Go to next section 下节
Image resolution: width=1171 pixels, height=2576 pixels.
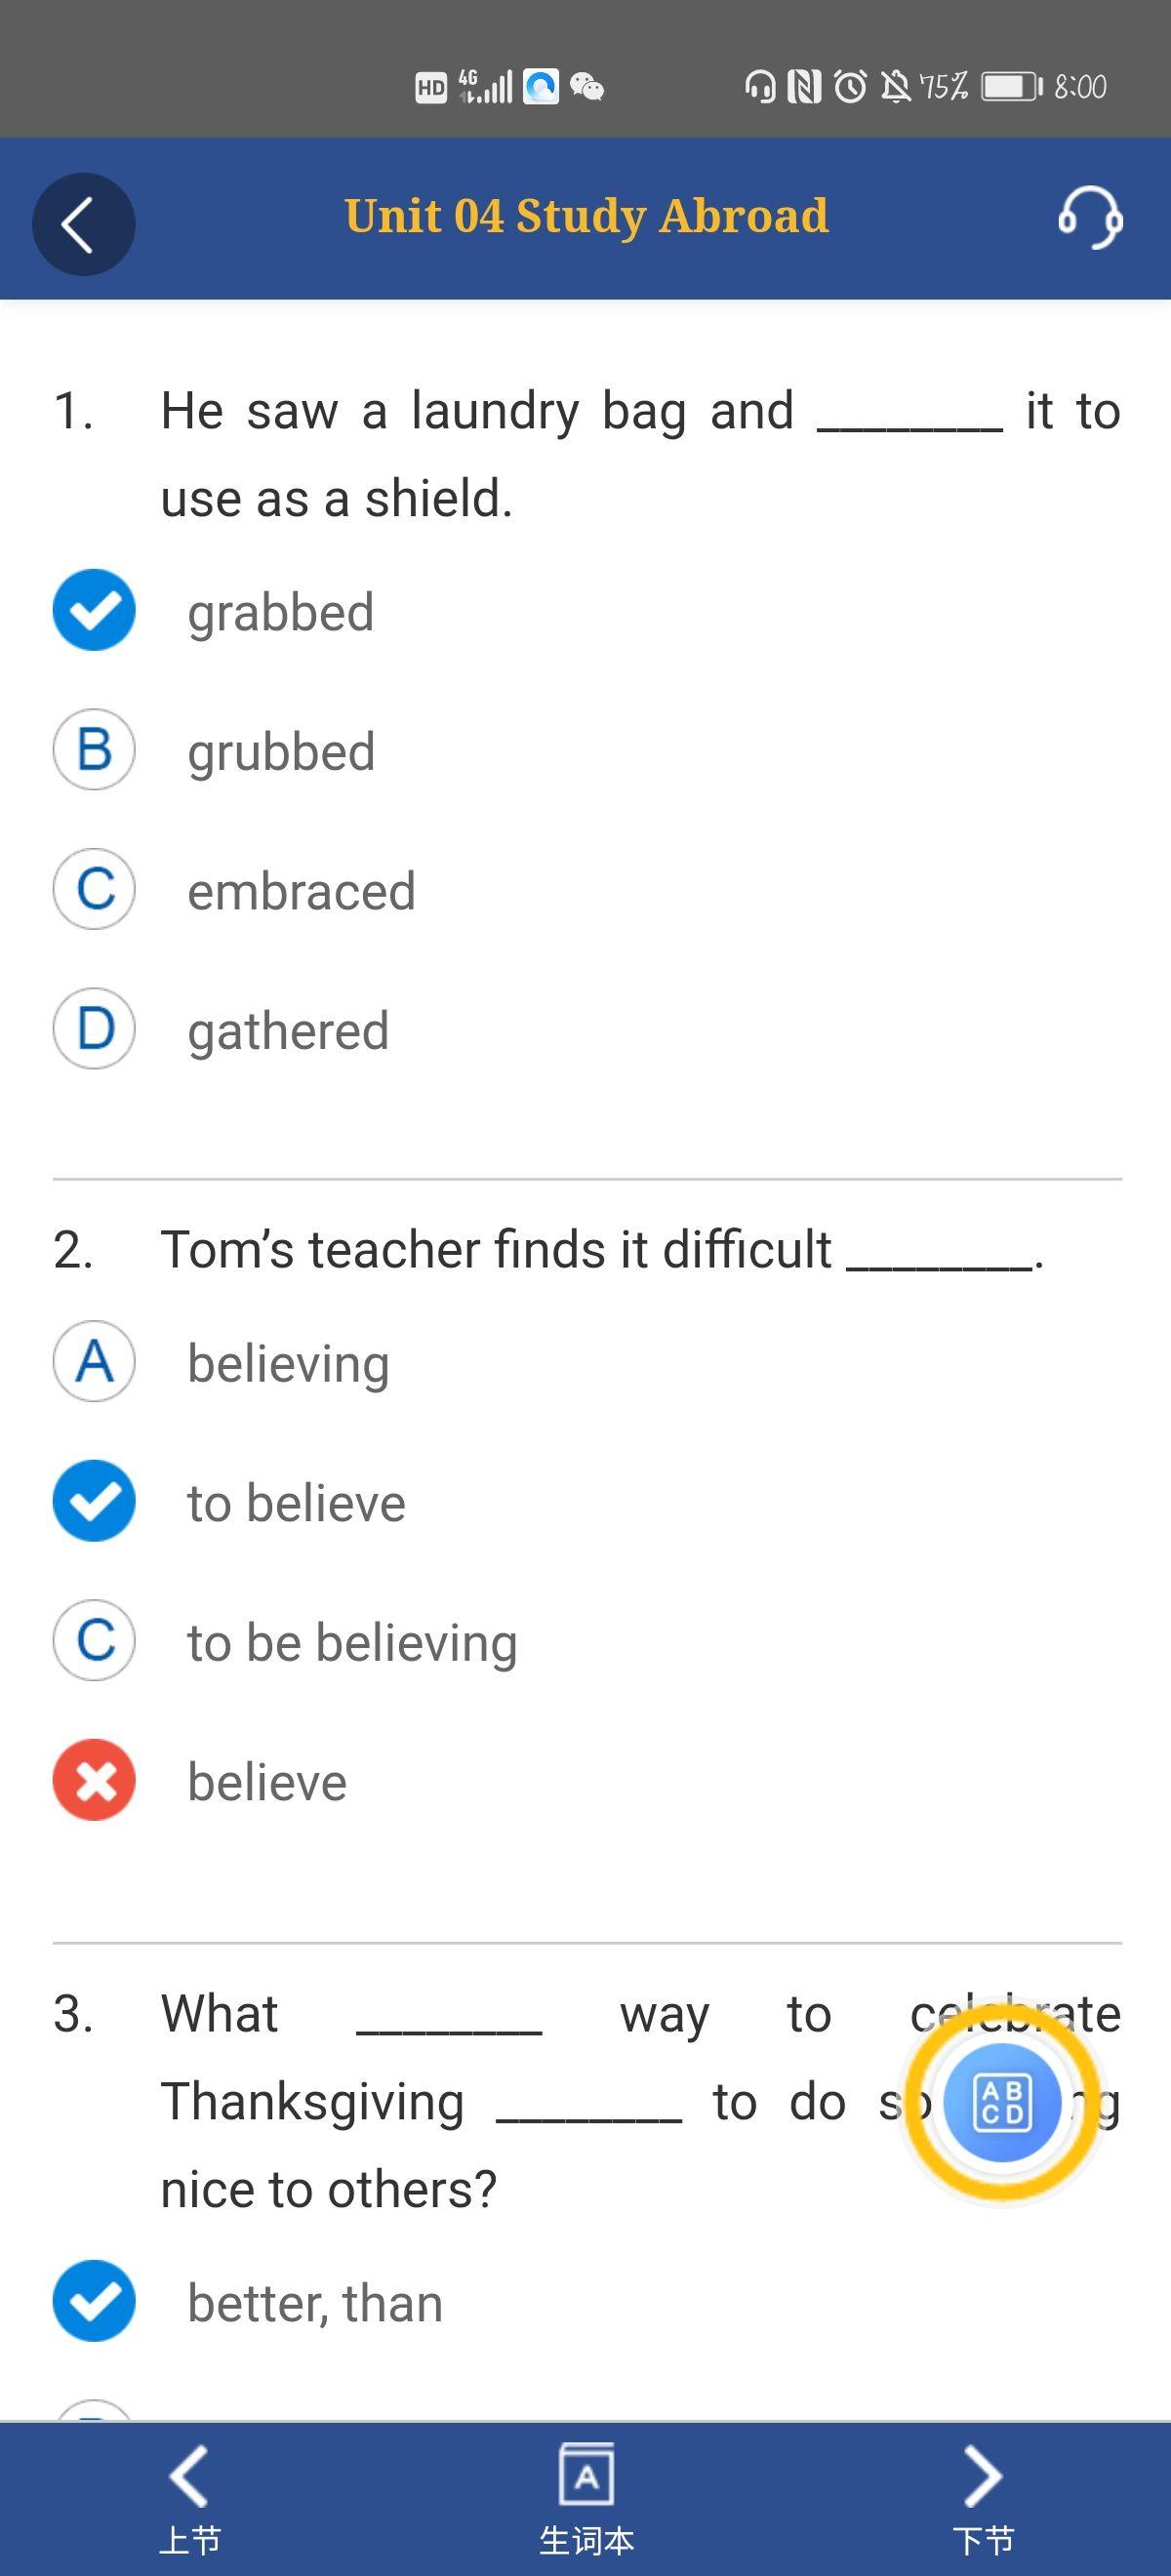[982, 2497]
